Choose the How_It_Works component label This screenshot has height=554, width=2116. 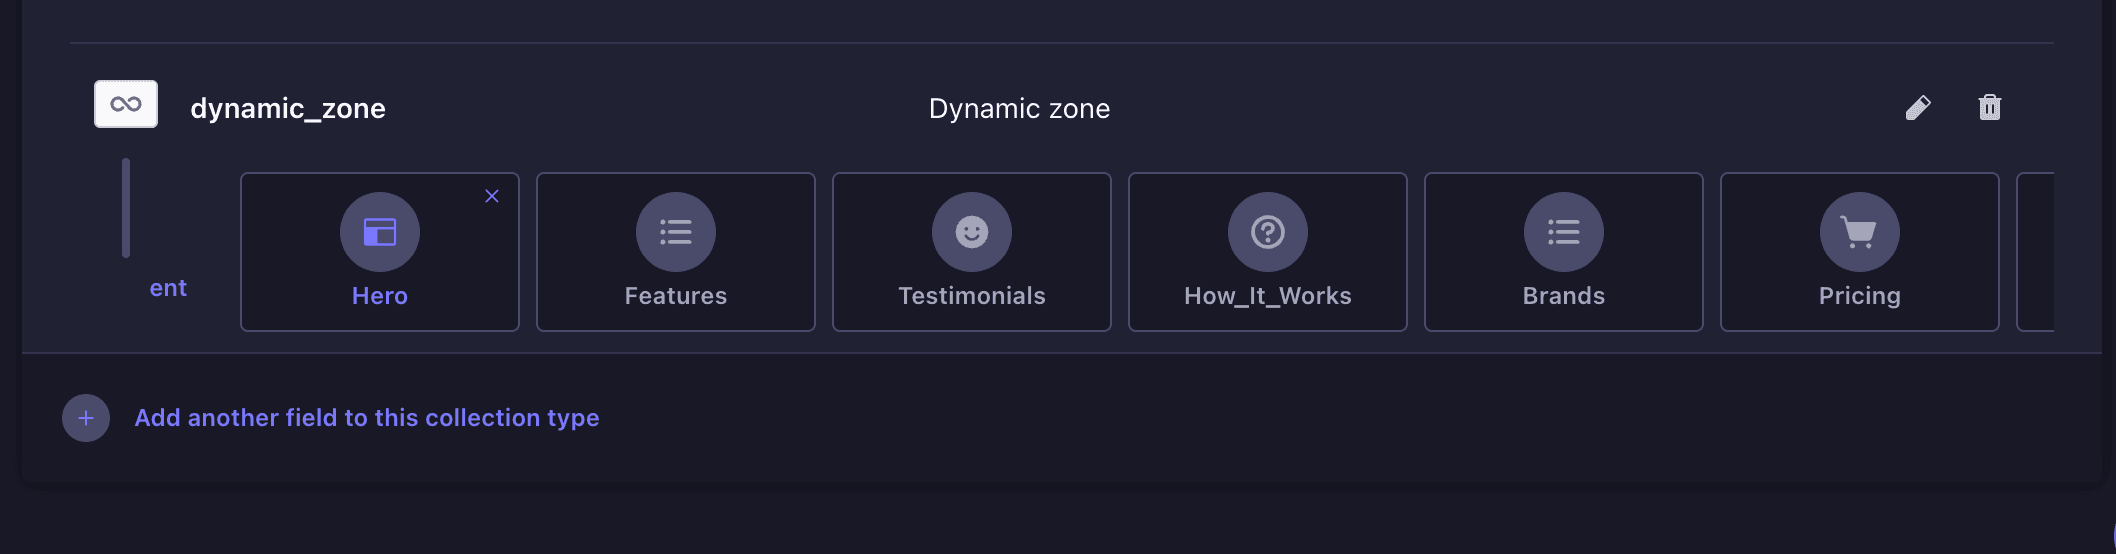point(1268,296)
